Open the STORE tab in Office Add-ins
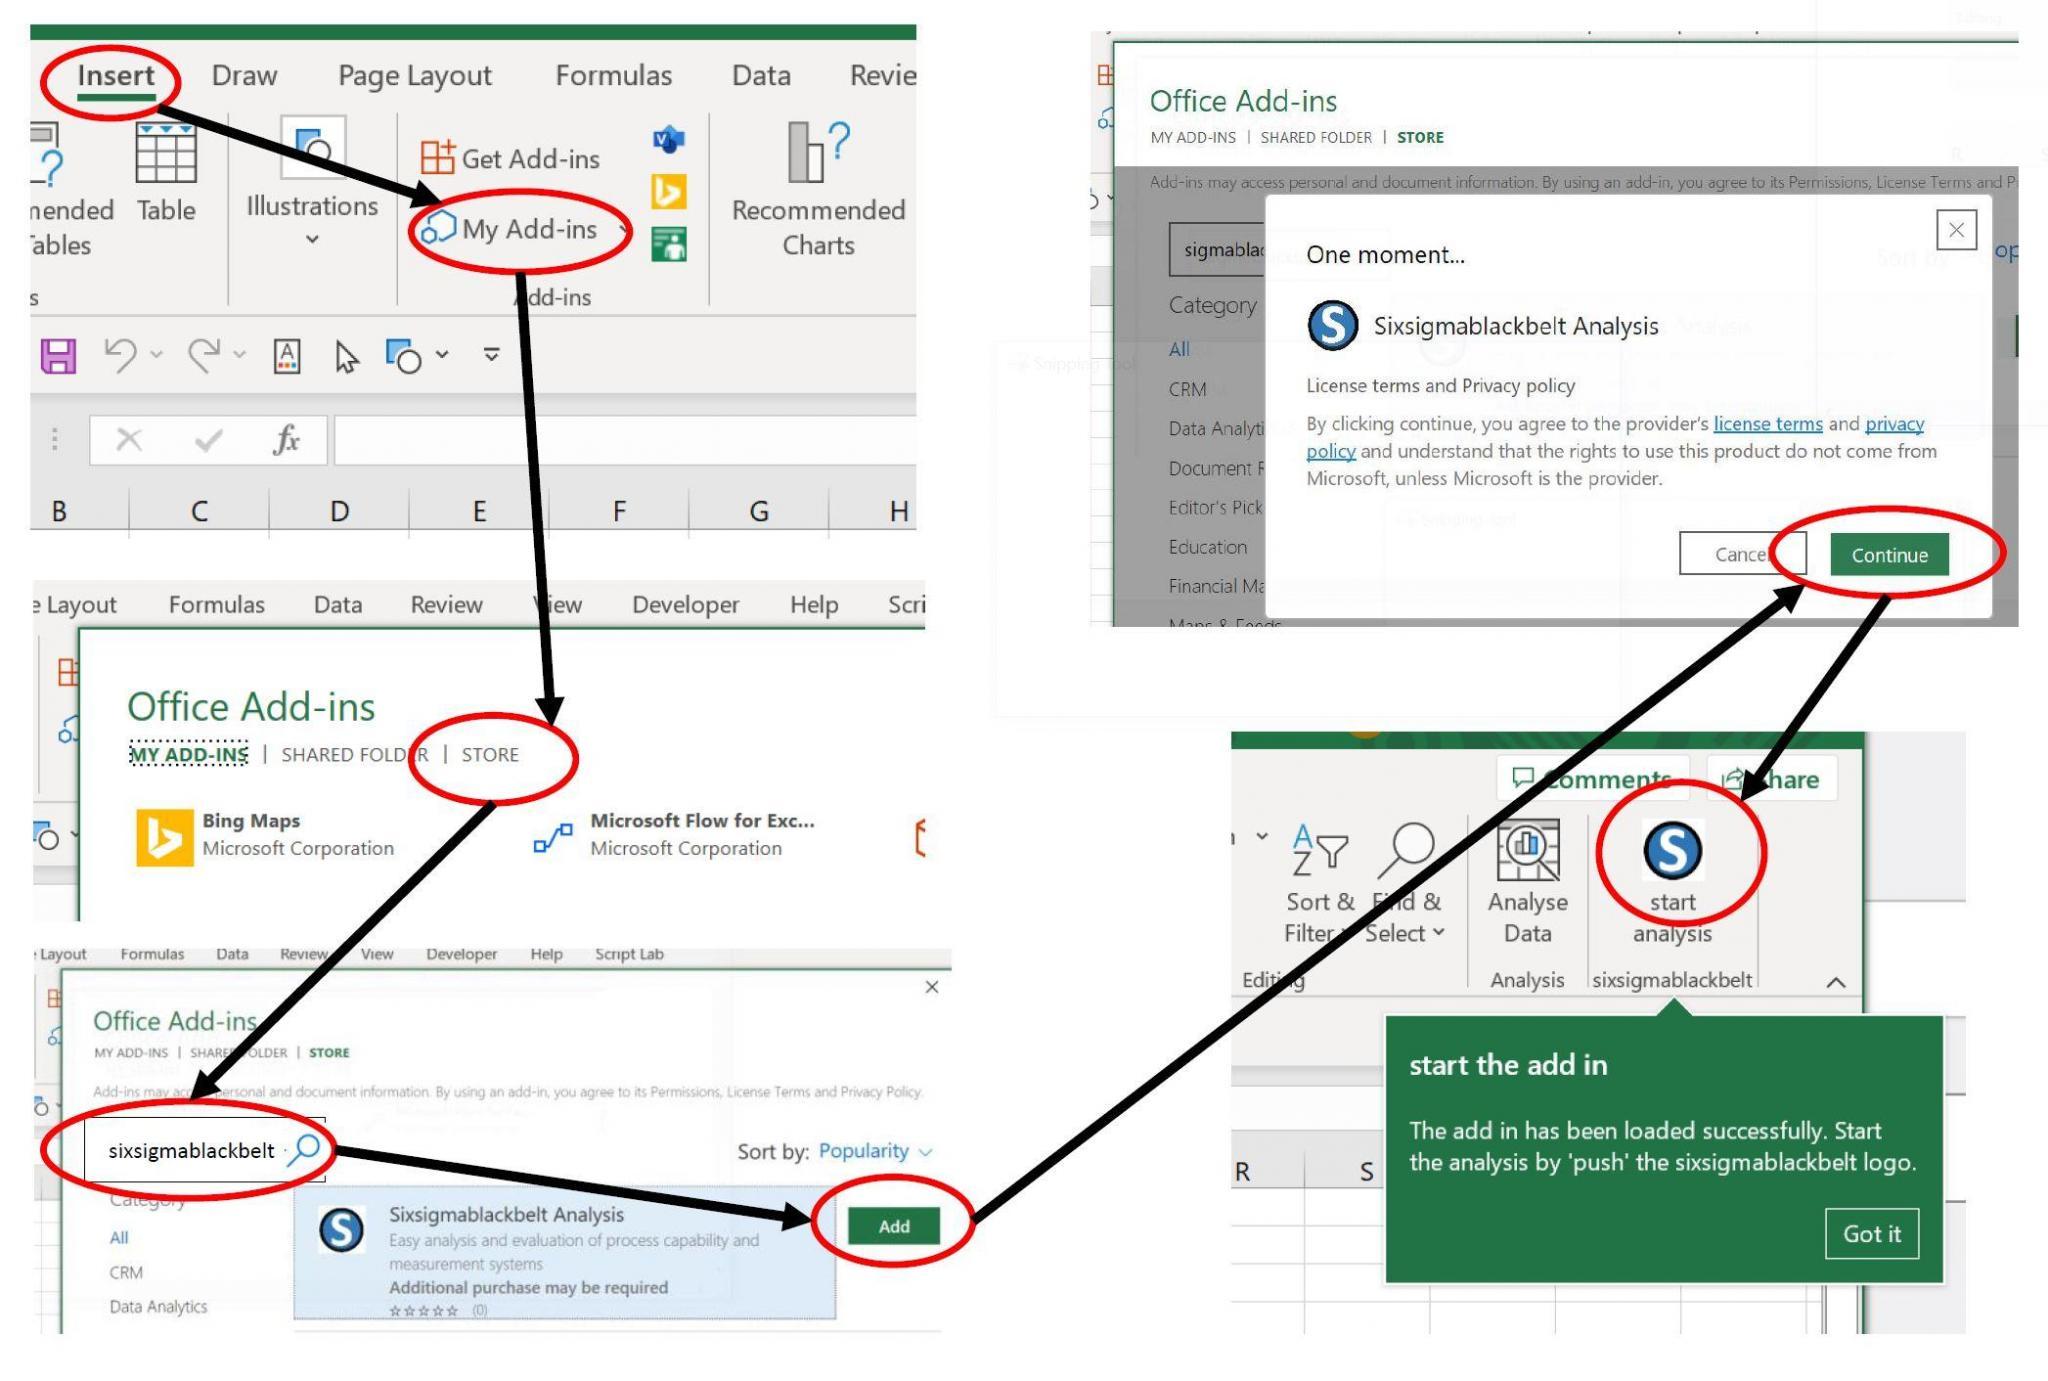2048x1381 pixels. (x=490, y=755)
